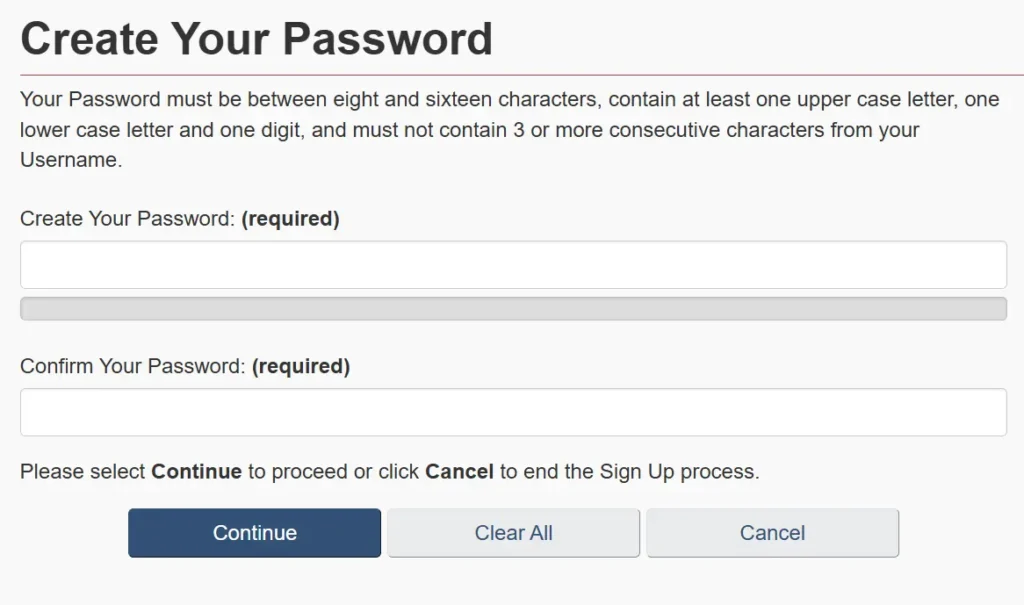Click the bold "Continue" word in the instructions
The width and height of the screenshot is (1024, 605).
coord(196,472)
